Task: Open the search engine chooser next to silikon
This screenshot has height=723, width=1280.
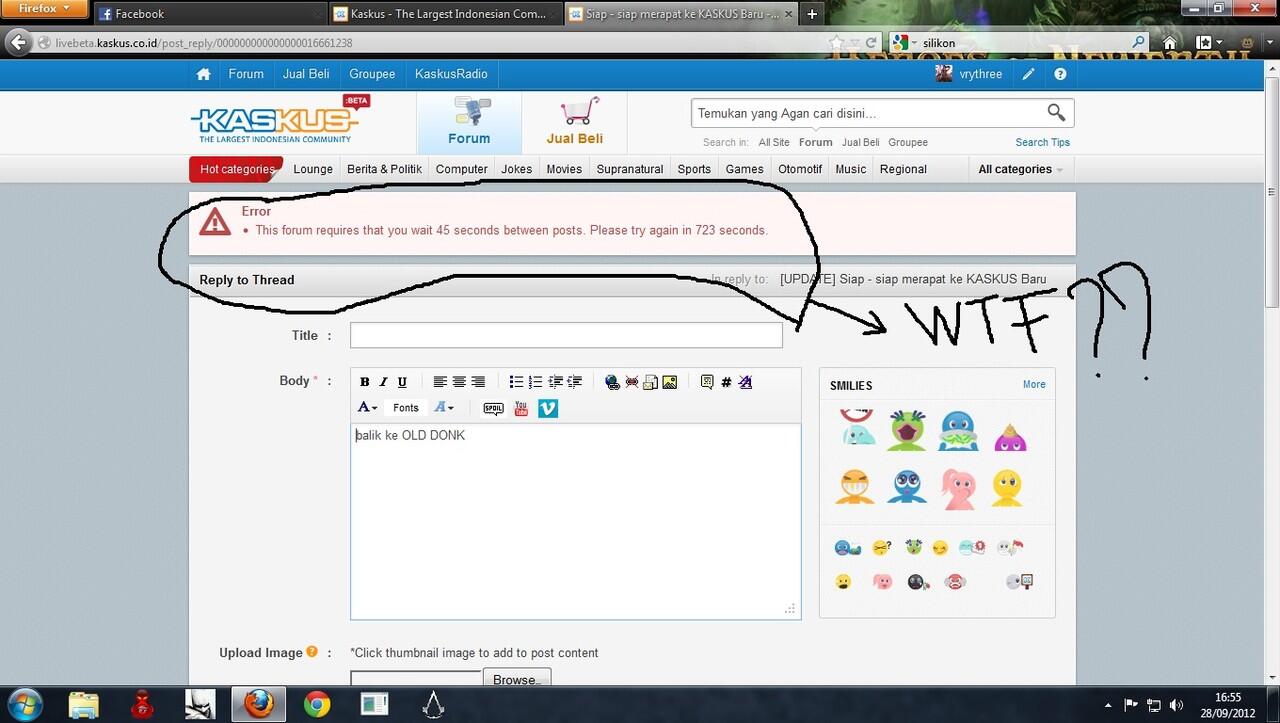Action: tap(903, 43)
